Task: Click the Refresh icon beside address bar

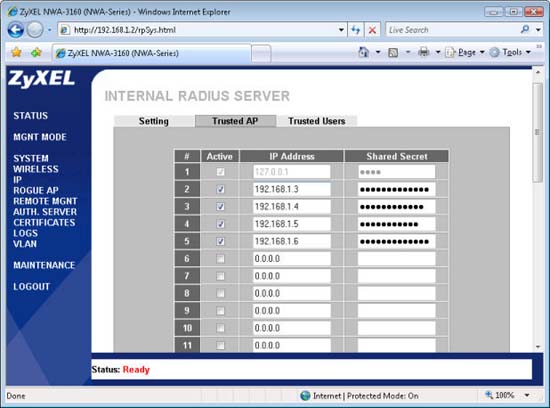Action: [x=356, y=30]
